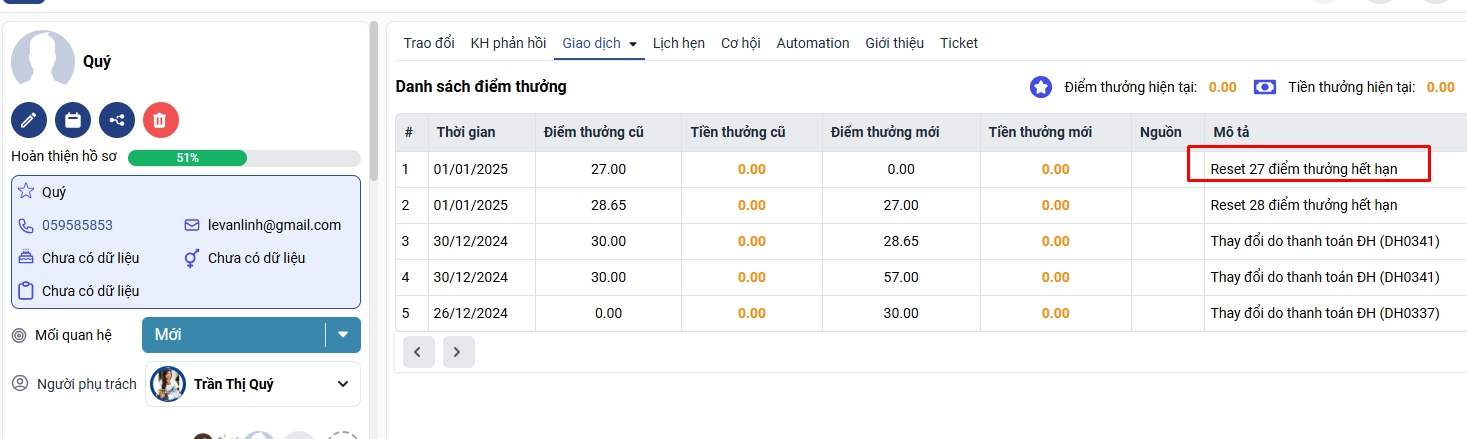Click the pencil edit profile icon
Viewport: 1467px width, 439px height.
(29, 120)
